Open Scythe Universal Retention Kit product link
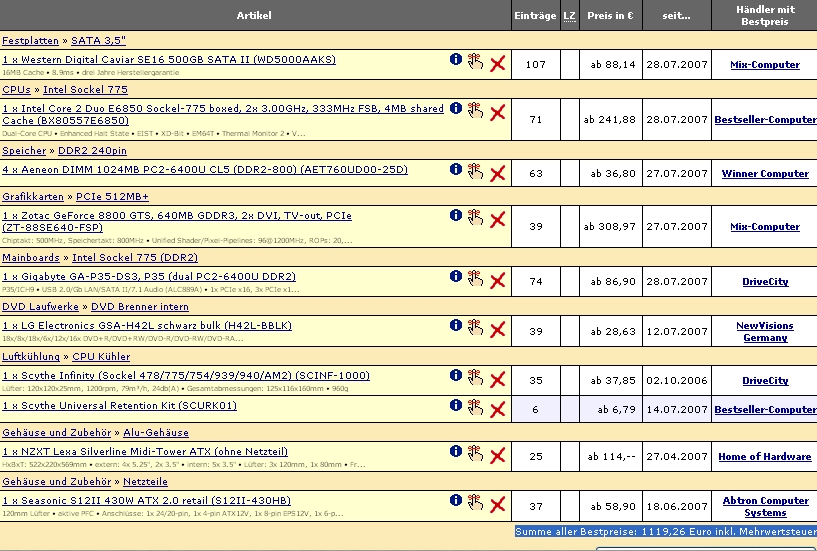This screenshot has width=817, height=551. (x=119, y=406)
